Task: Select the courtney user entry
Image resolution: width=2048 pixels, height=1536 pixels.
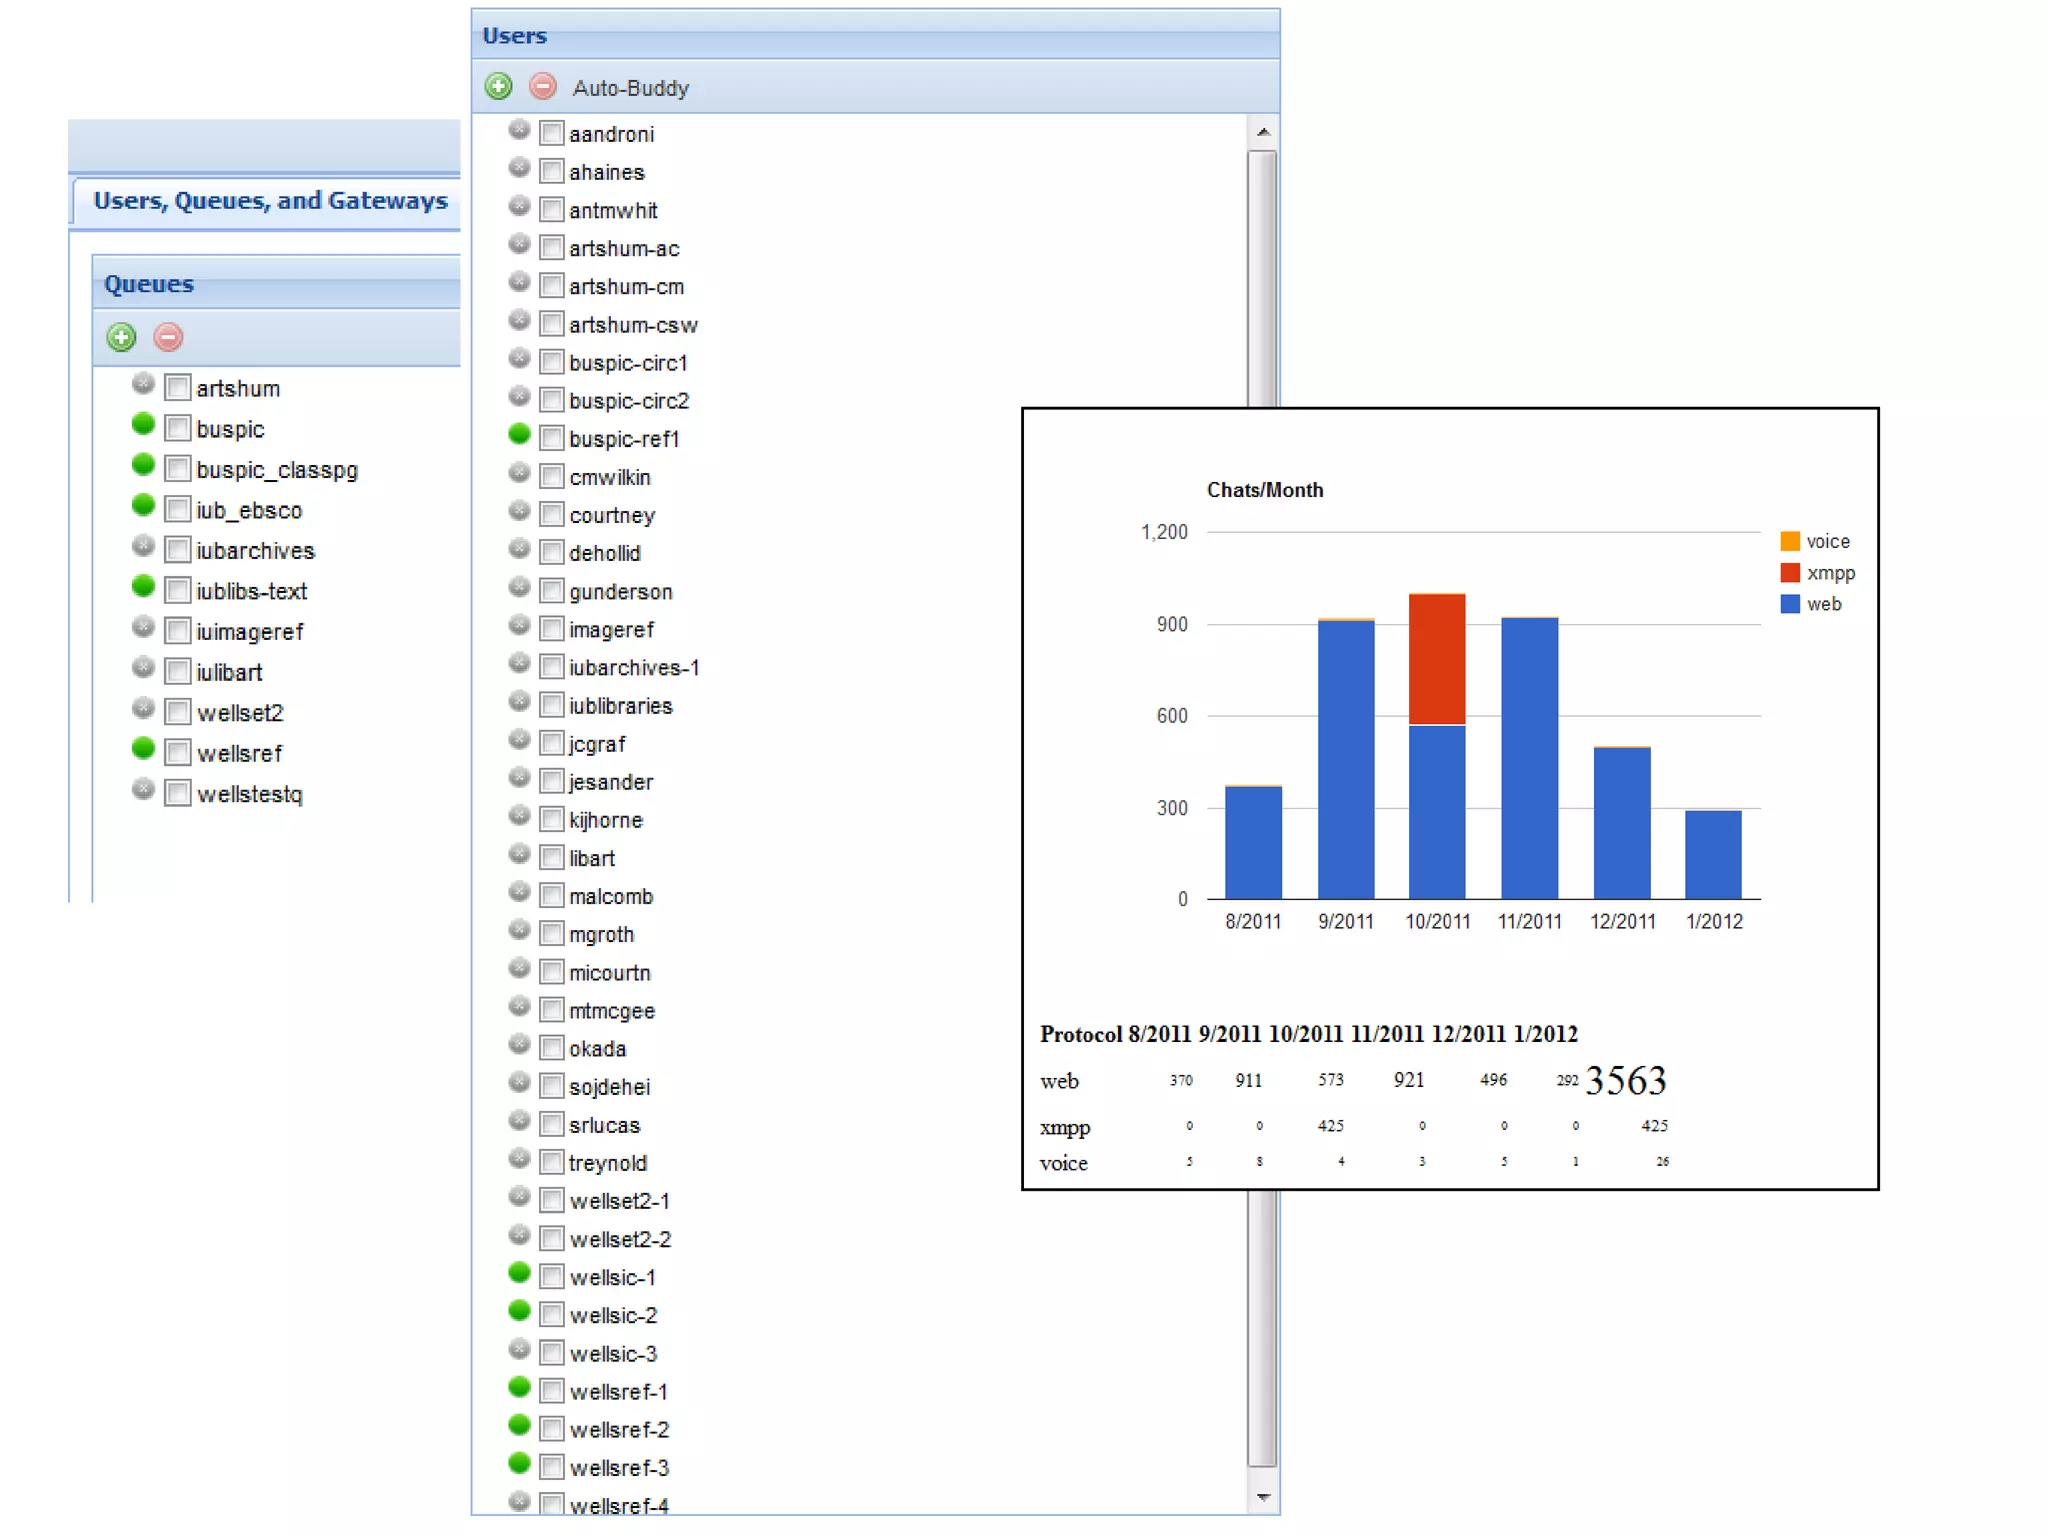Action: coord(611,515)
